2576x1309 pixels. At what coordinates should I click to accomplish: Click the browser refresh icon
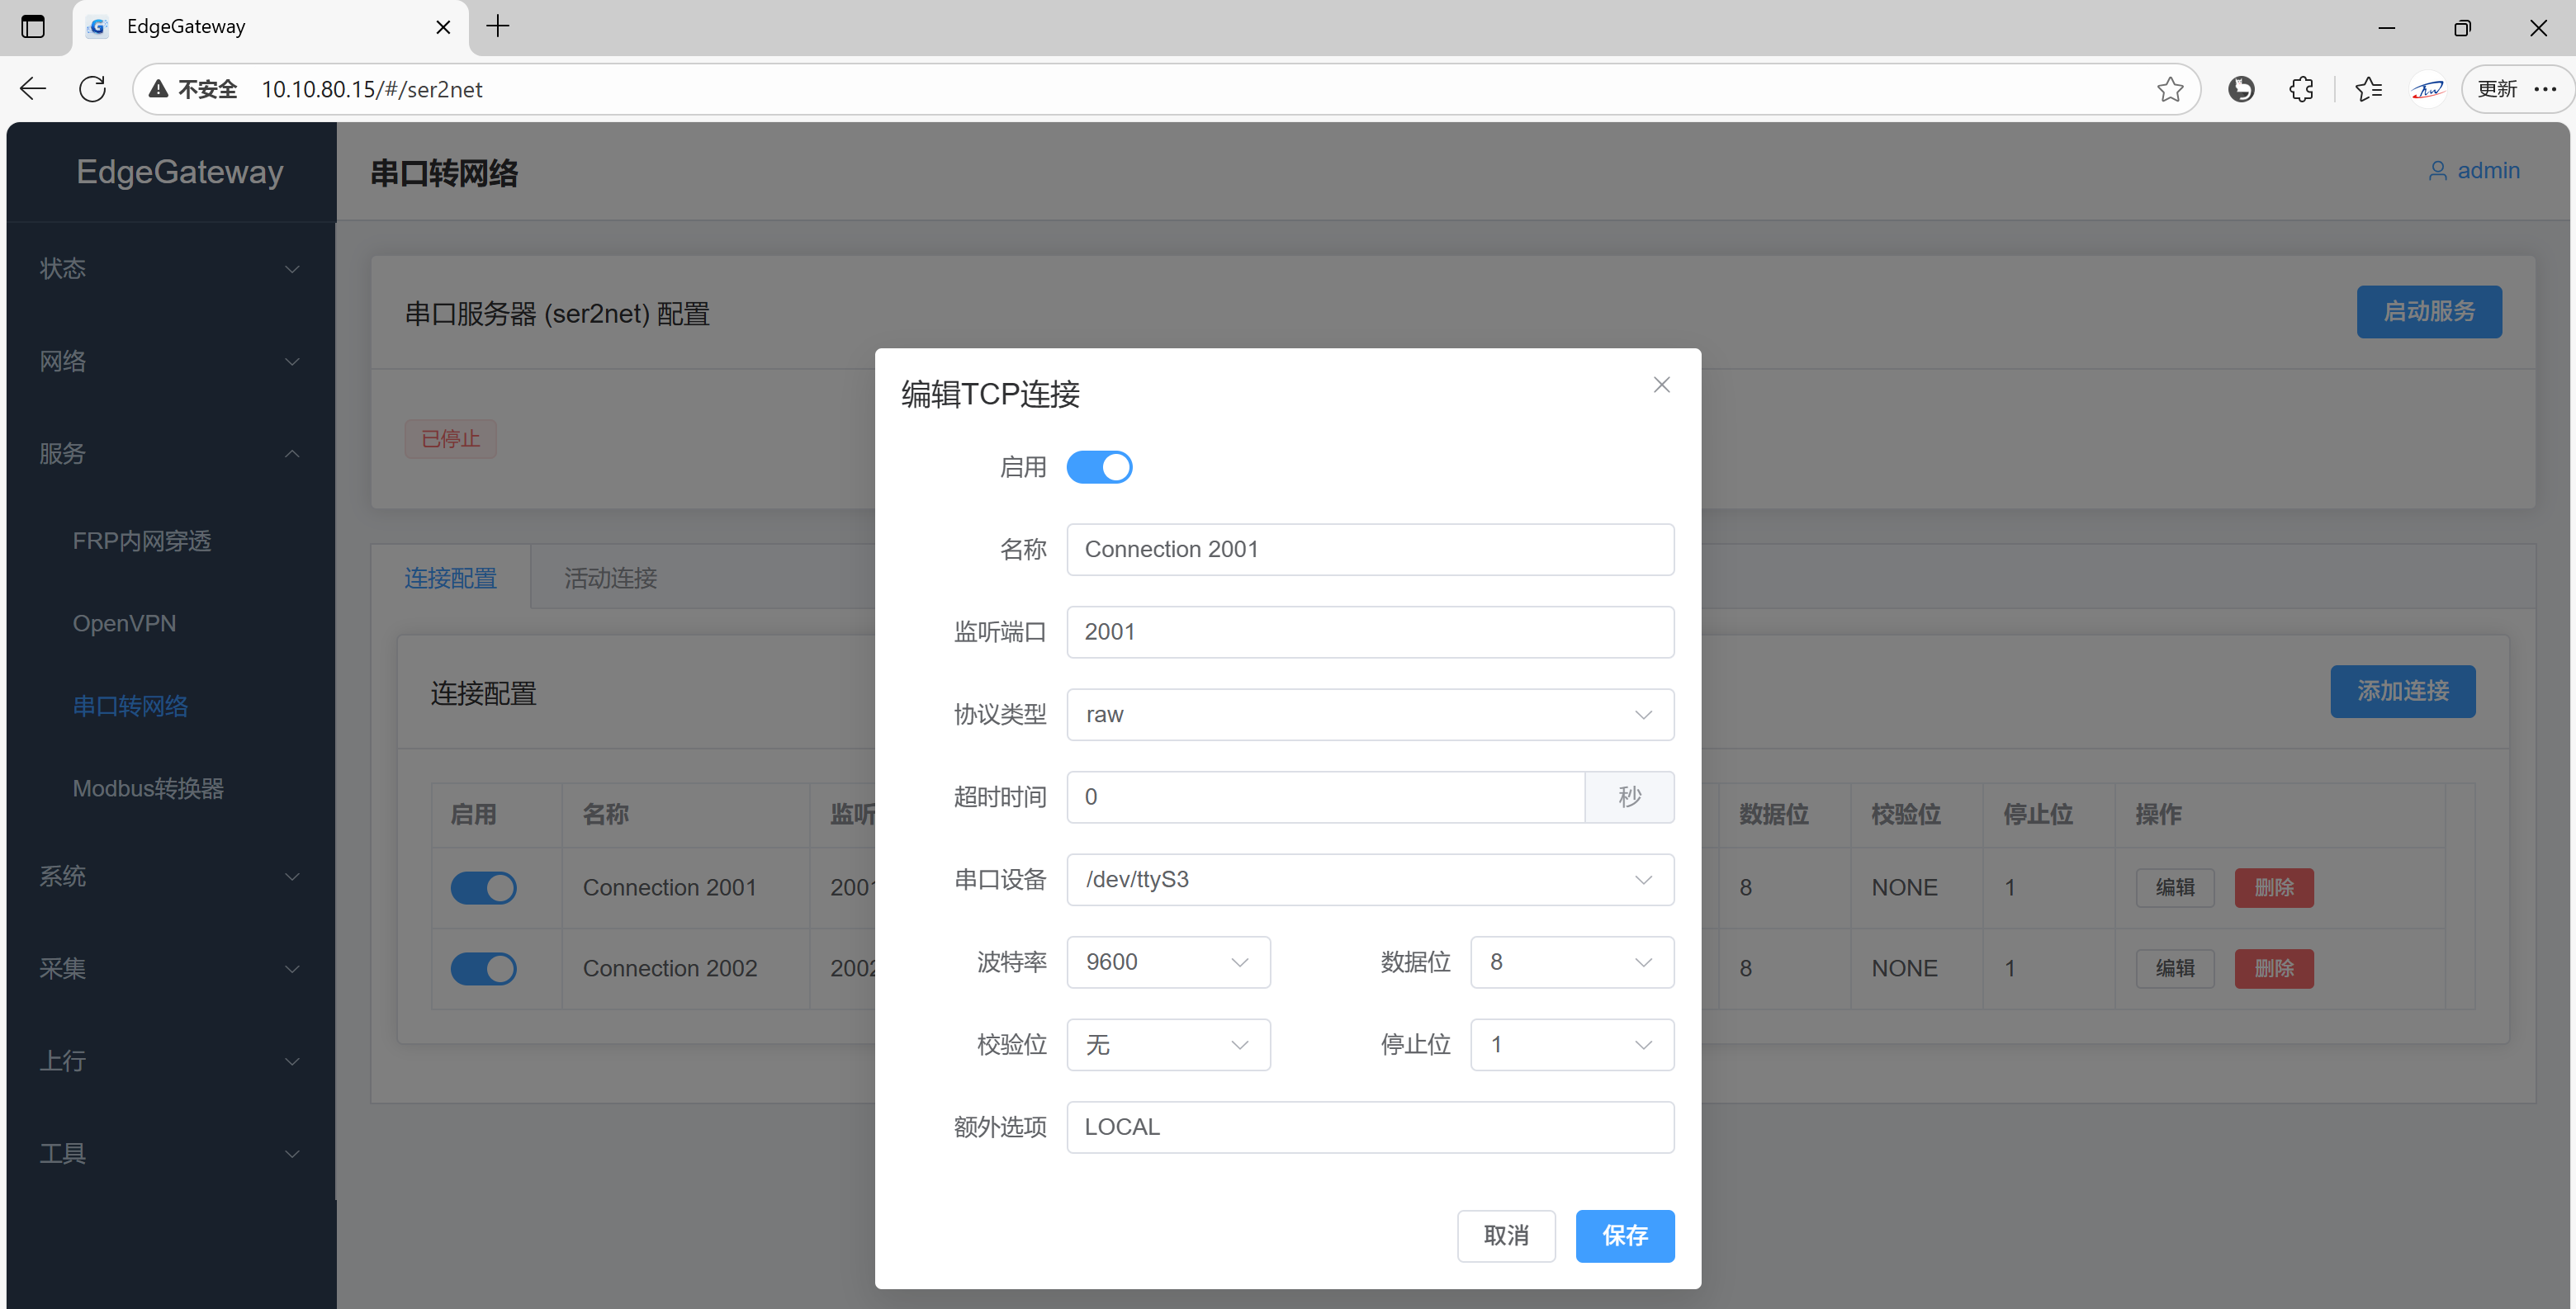(92, 89)
